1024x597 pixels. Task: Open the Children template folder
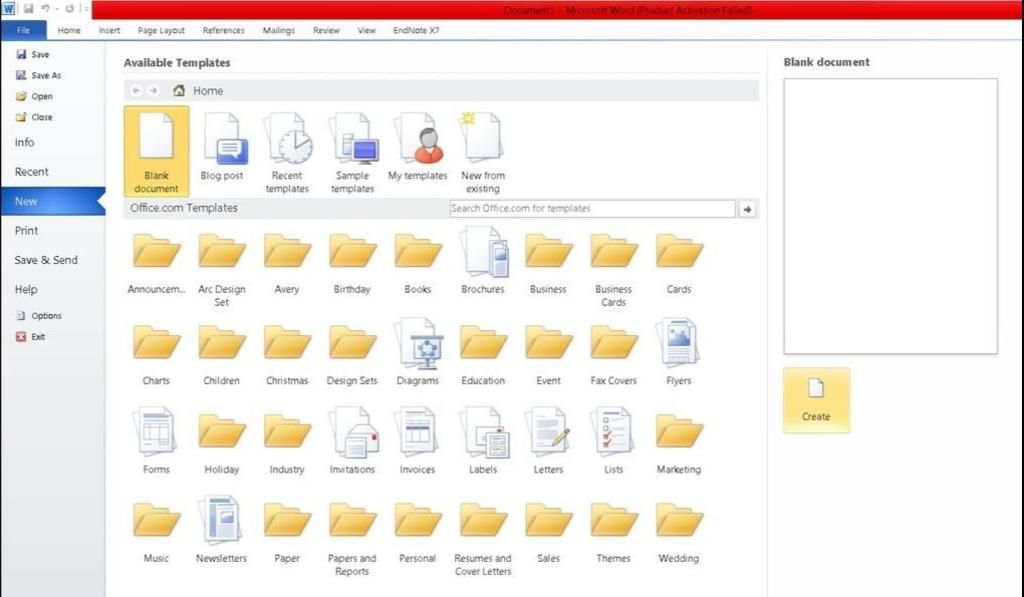pyautogui.click(x=221, y=353)
